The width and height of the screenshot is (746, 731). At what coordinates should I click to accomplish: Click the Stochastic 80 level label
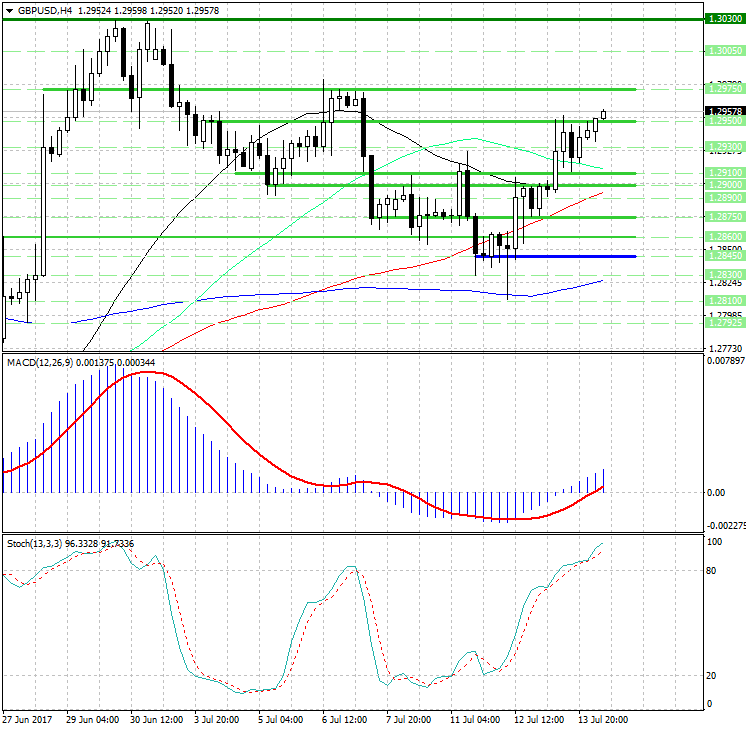712,571
